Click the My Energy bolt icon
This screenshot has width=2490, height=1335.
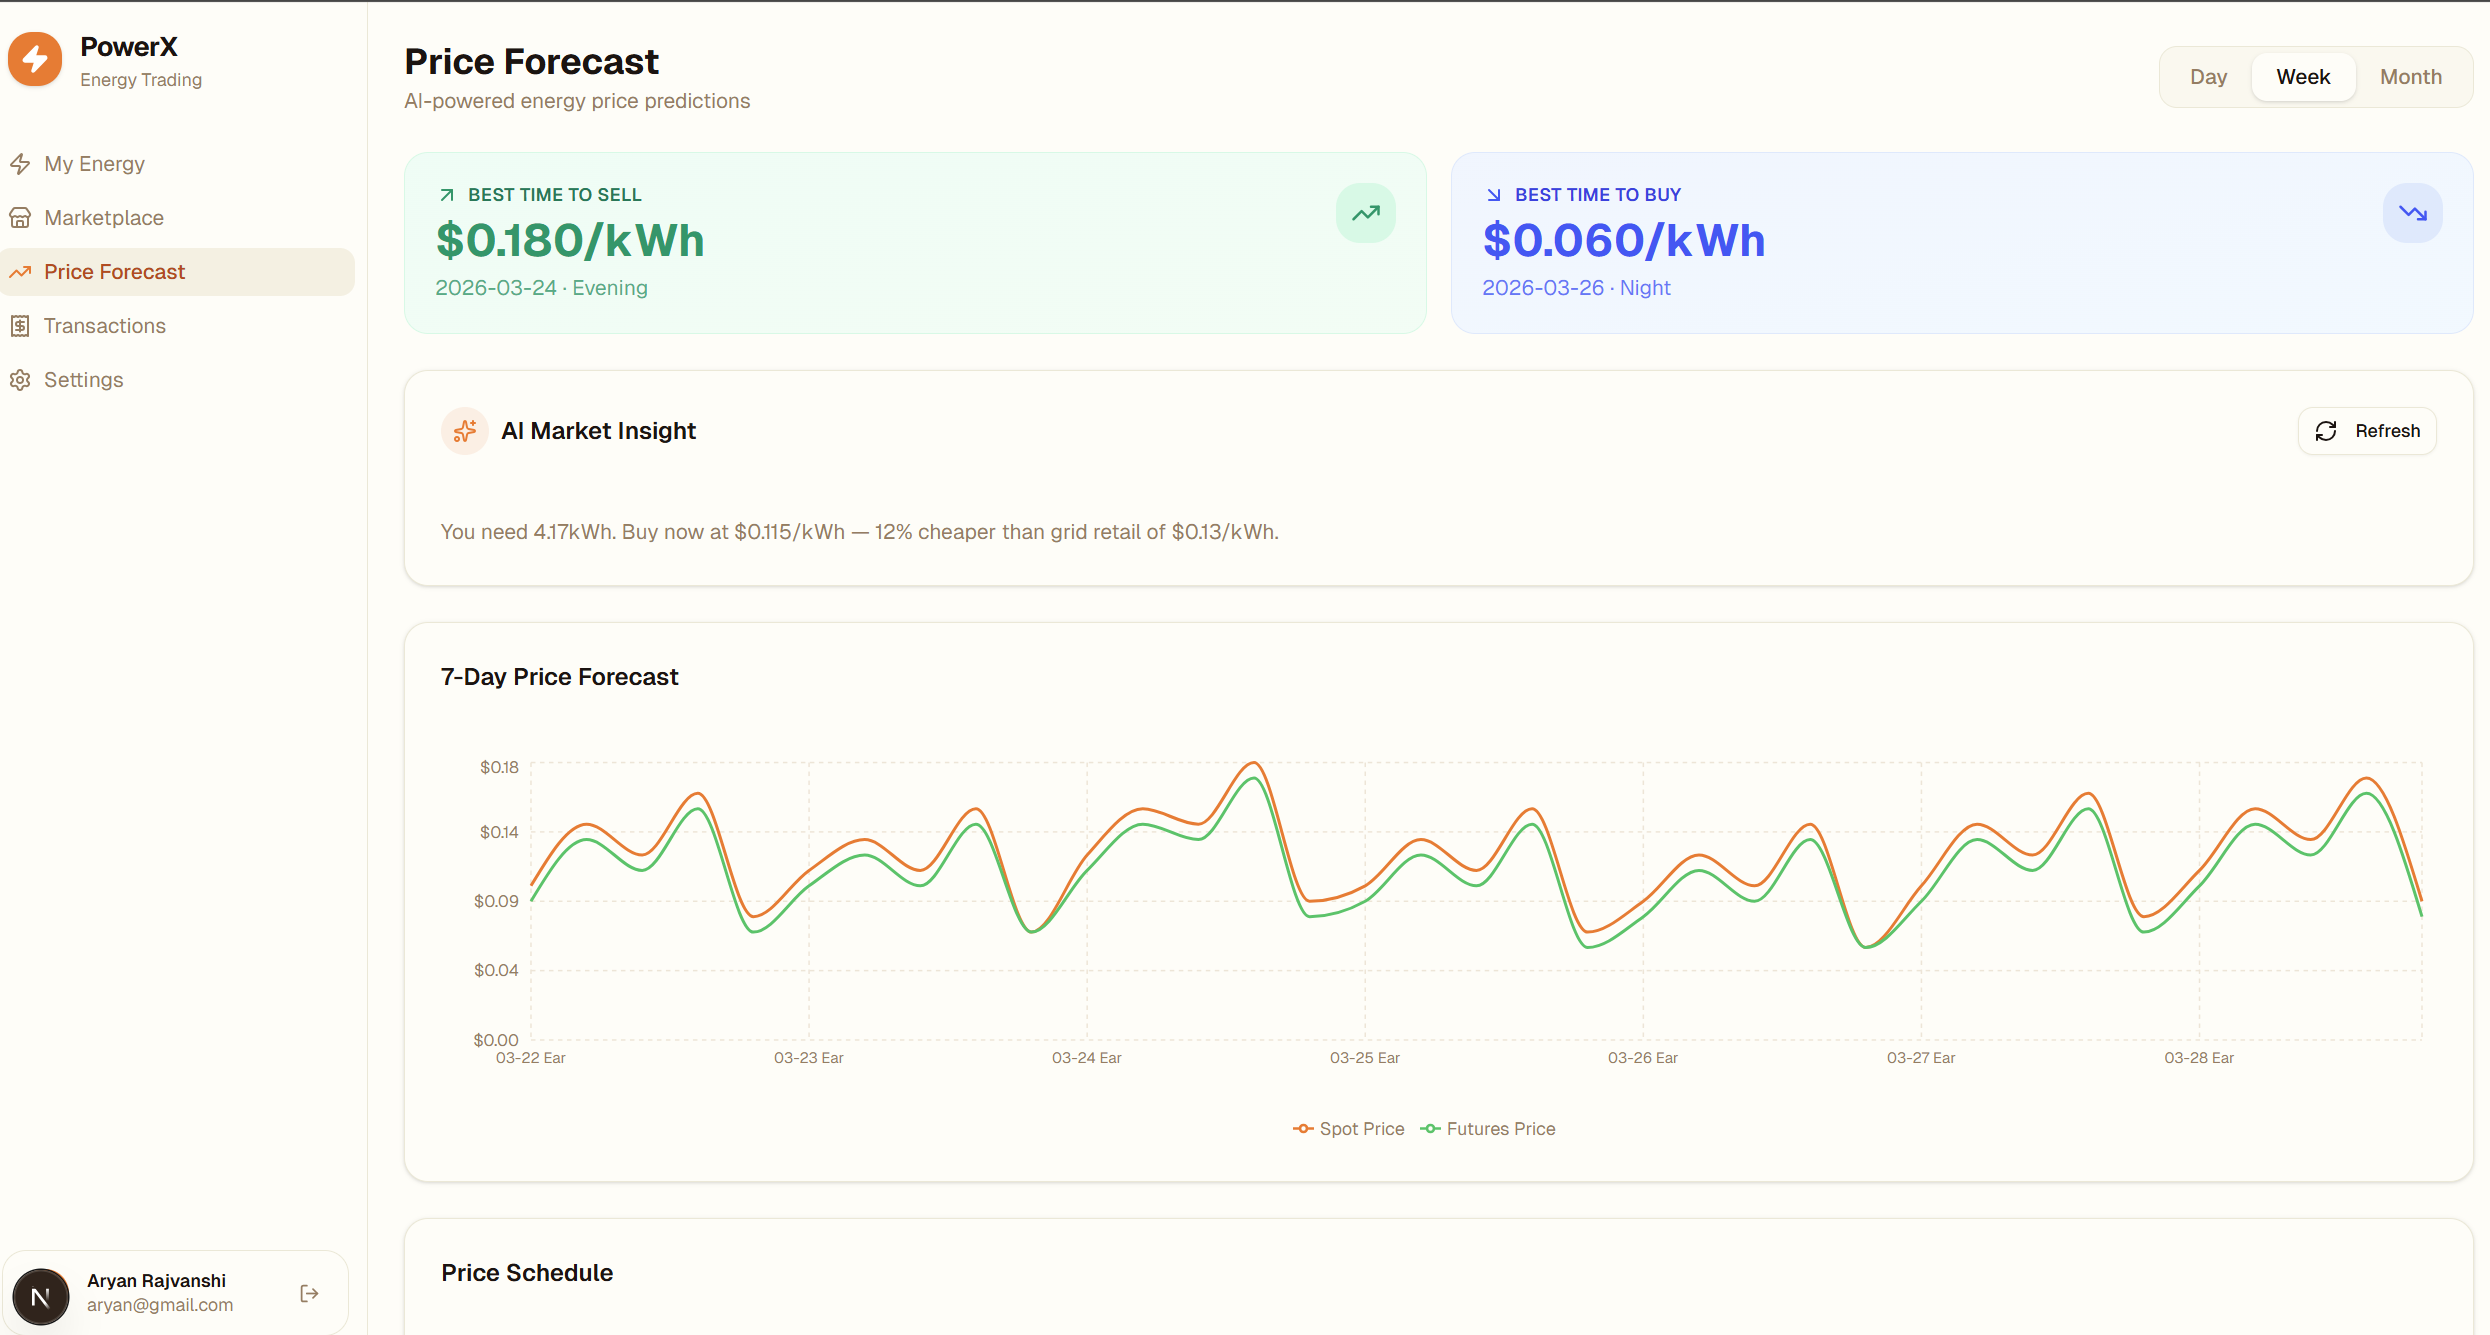pos(20,164)
